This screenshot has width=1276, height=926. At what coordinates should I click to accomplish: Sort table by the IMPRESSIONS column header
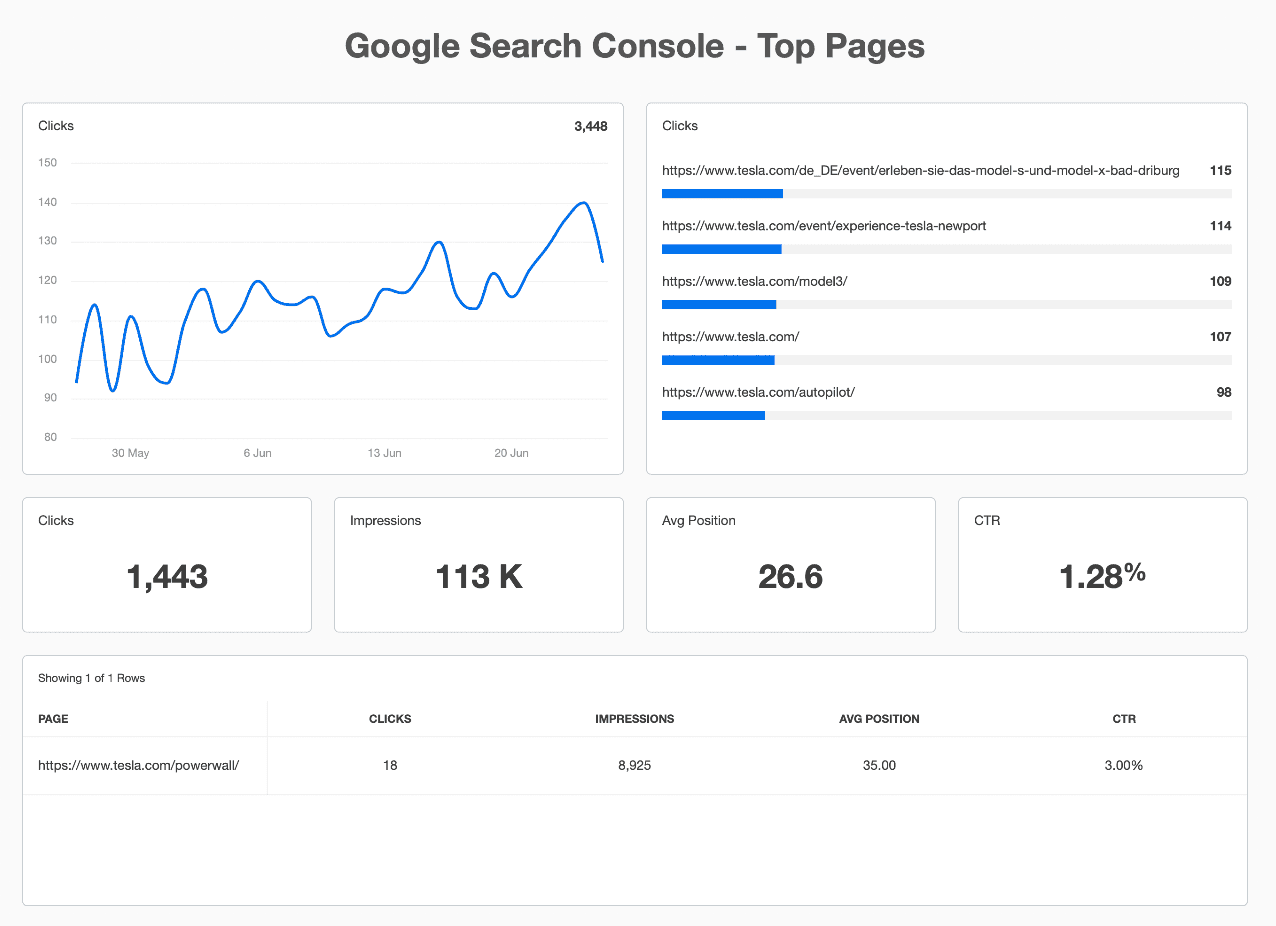[634, 719]
